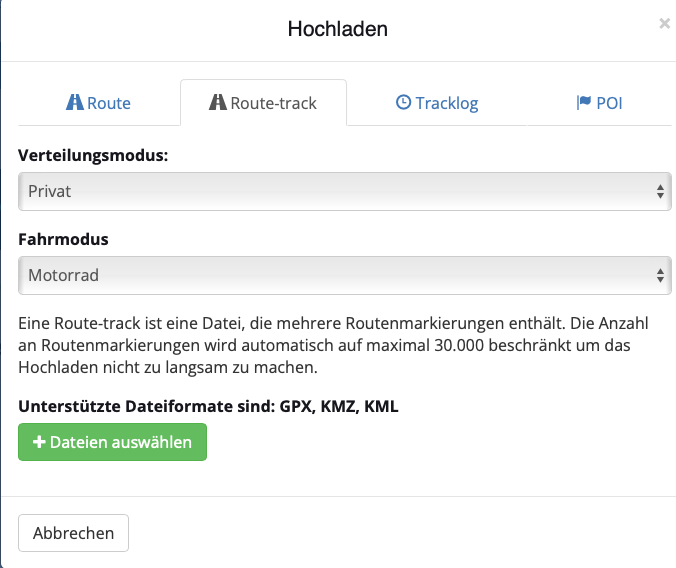Switch to the Route tab

pyautogui.click(x=108, y=103)
